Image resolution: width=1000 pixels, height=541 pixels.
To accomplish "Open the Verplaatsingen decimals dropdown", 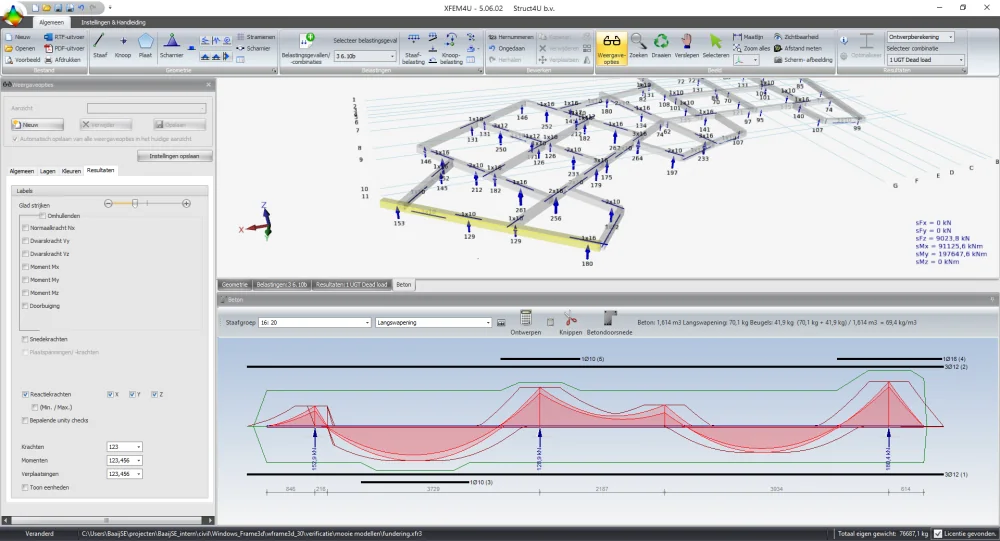I will point(124,474).
